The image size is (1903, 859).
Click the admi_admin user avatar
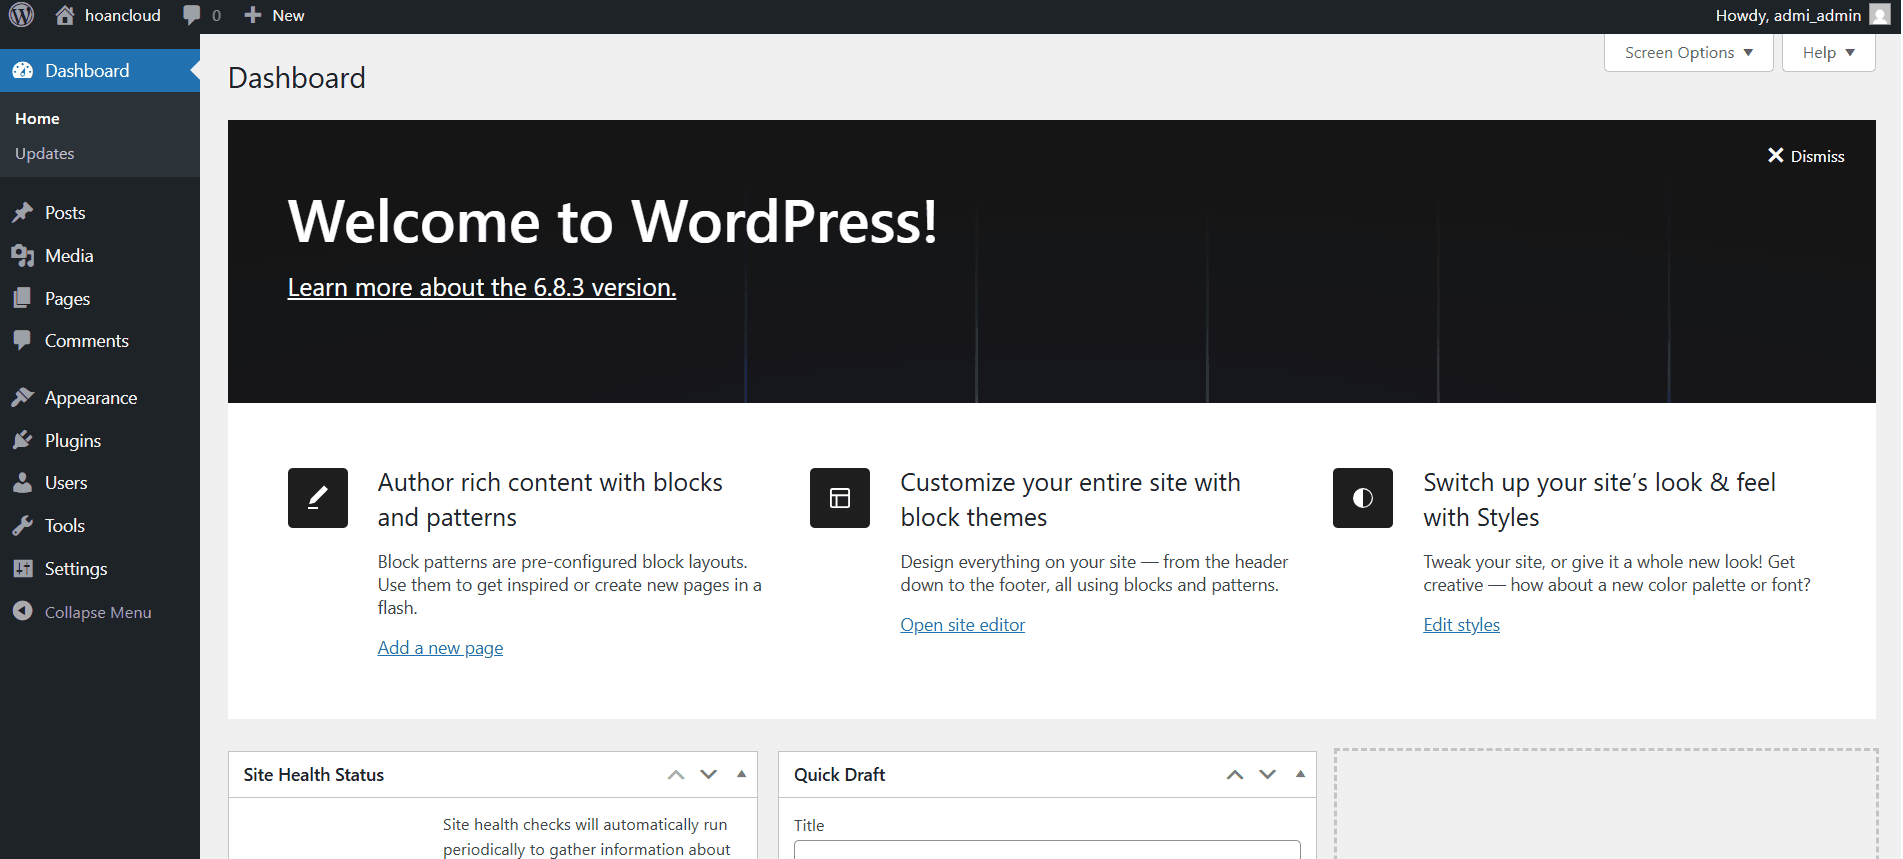click(1879, 15)
